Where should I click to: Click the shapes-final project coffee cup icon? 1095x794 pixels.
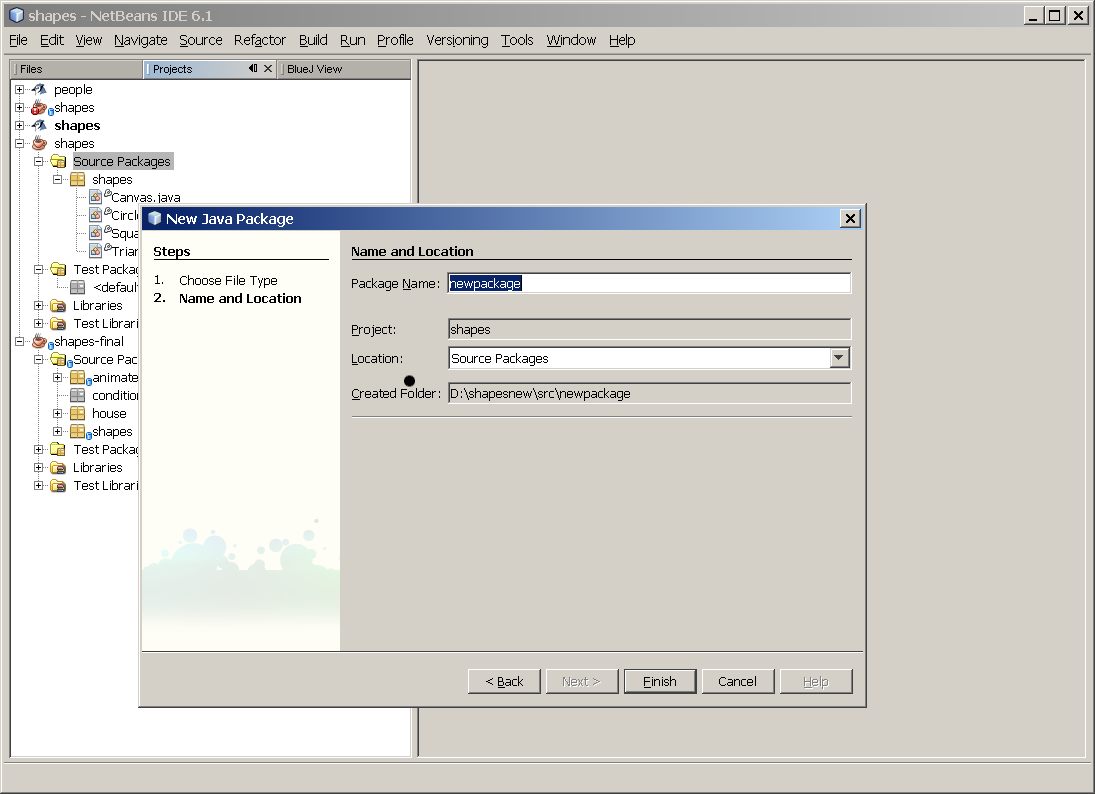click(x=39, y=341)
